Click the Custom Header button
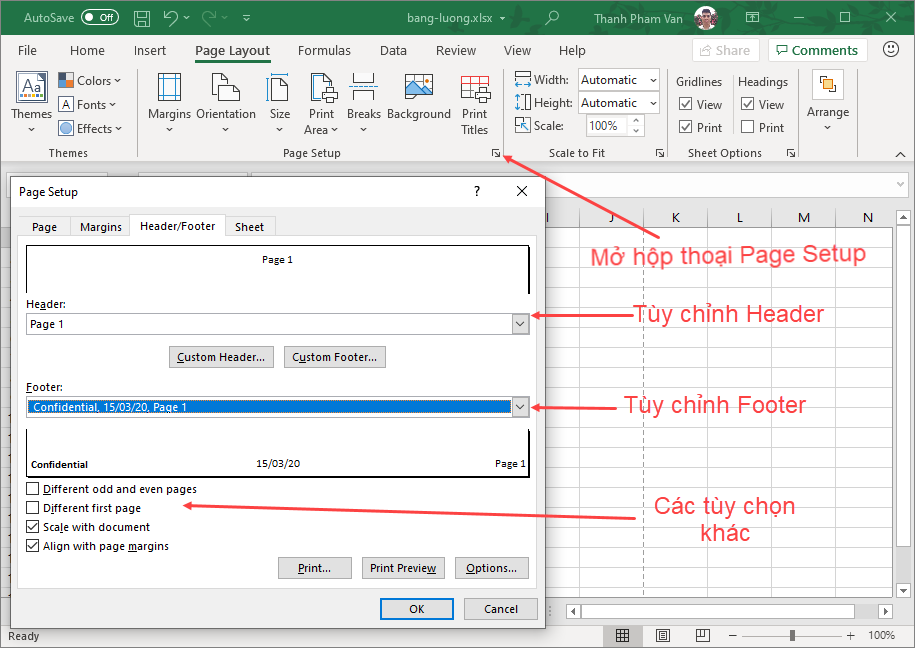The width and height of the screenshot is (915, 648). tap(221, 357)
